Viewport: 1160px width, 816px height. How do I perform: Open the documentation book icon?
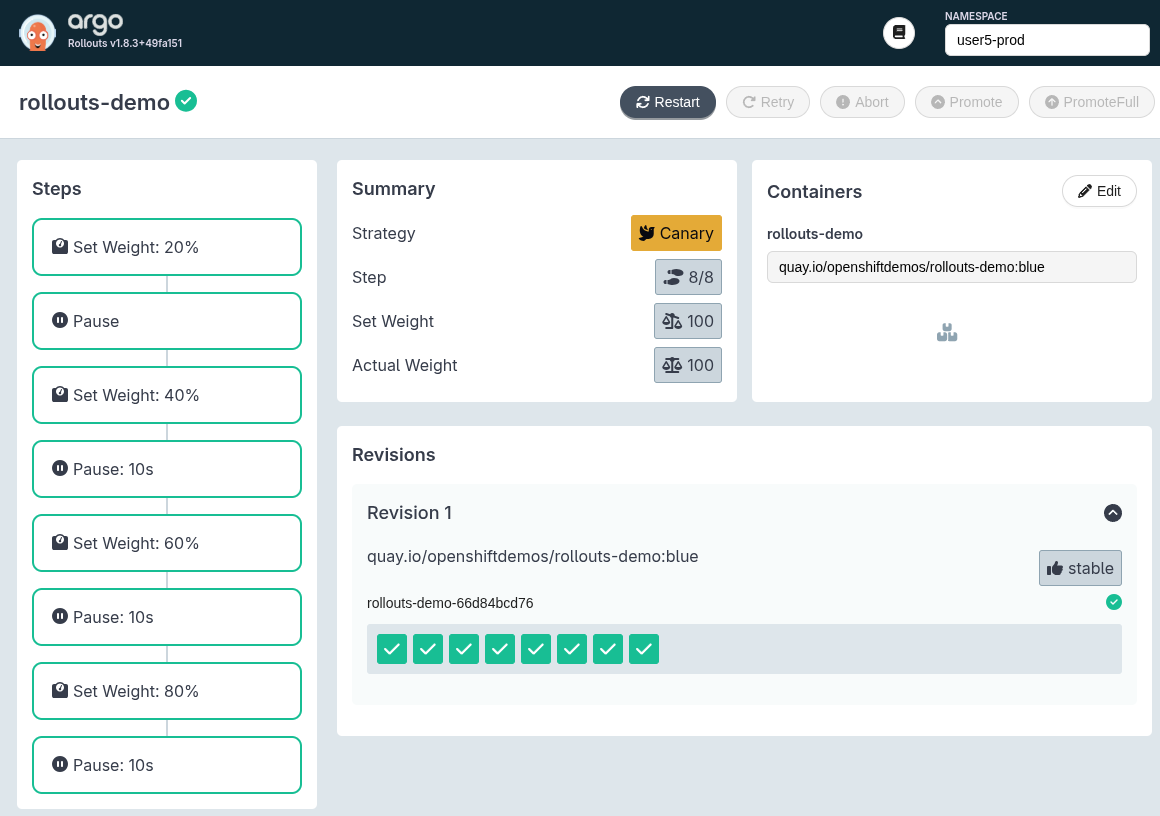(899, 33)
